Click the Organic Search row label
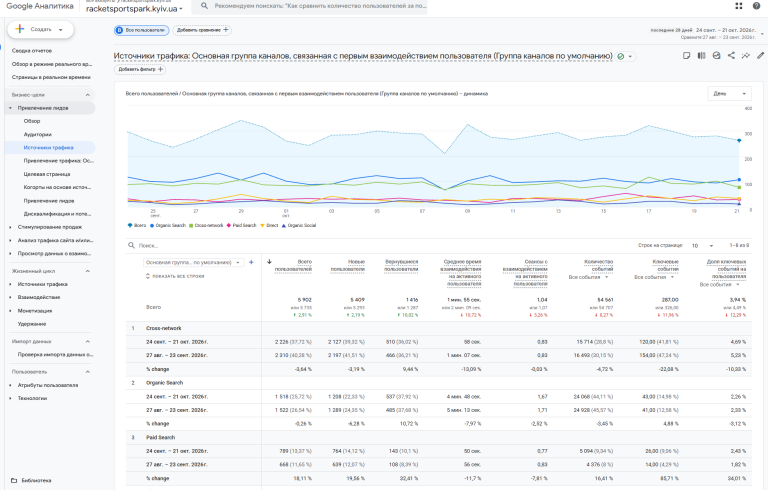Image resolution: width=768 pixels, height=490 pixels. 164,383
